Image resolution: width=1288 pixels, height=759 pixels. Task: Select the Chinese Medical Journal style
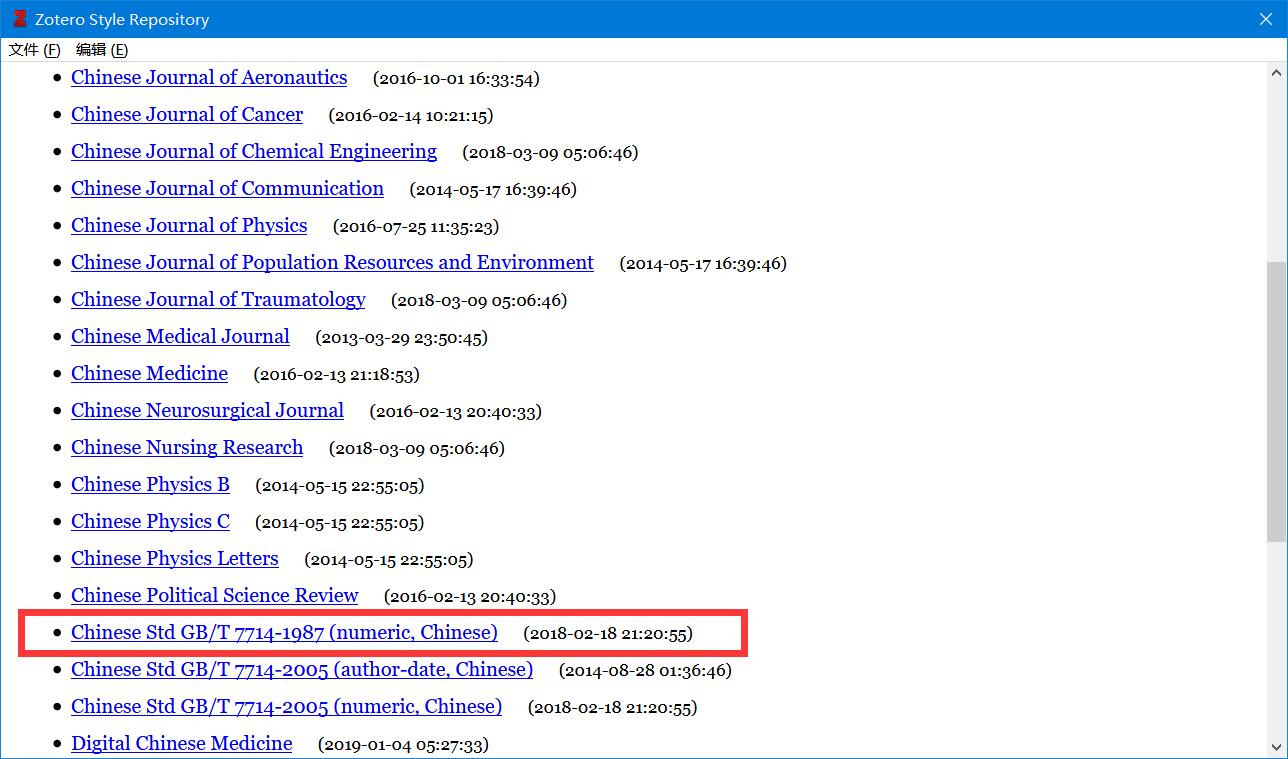pos(180,337)
